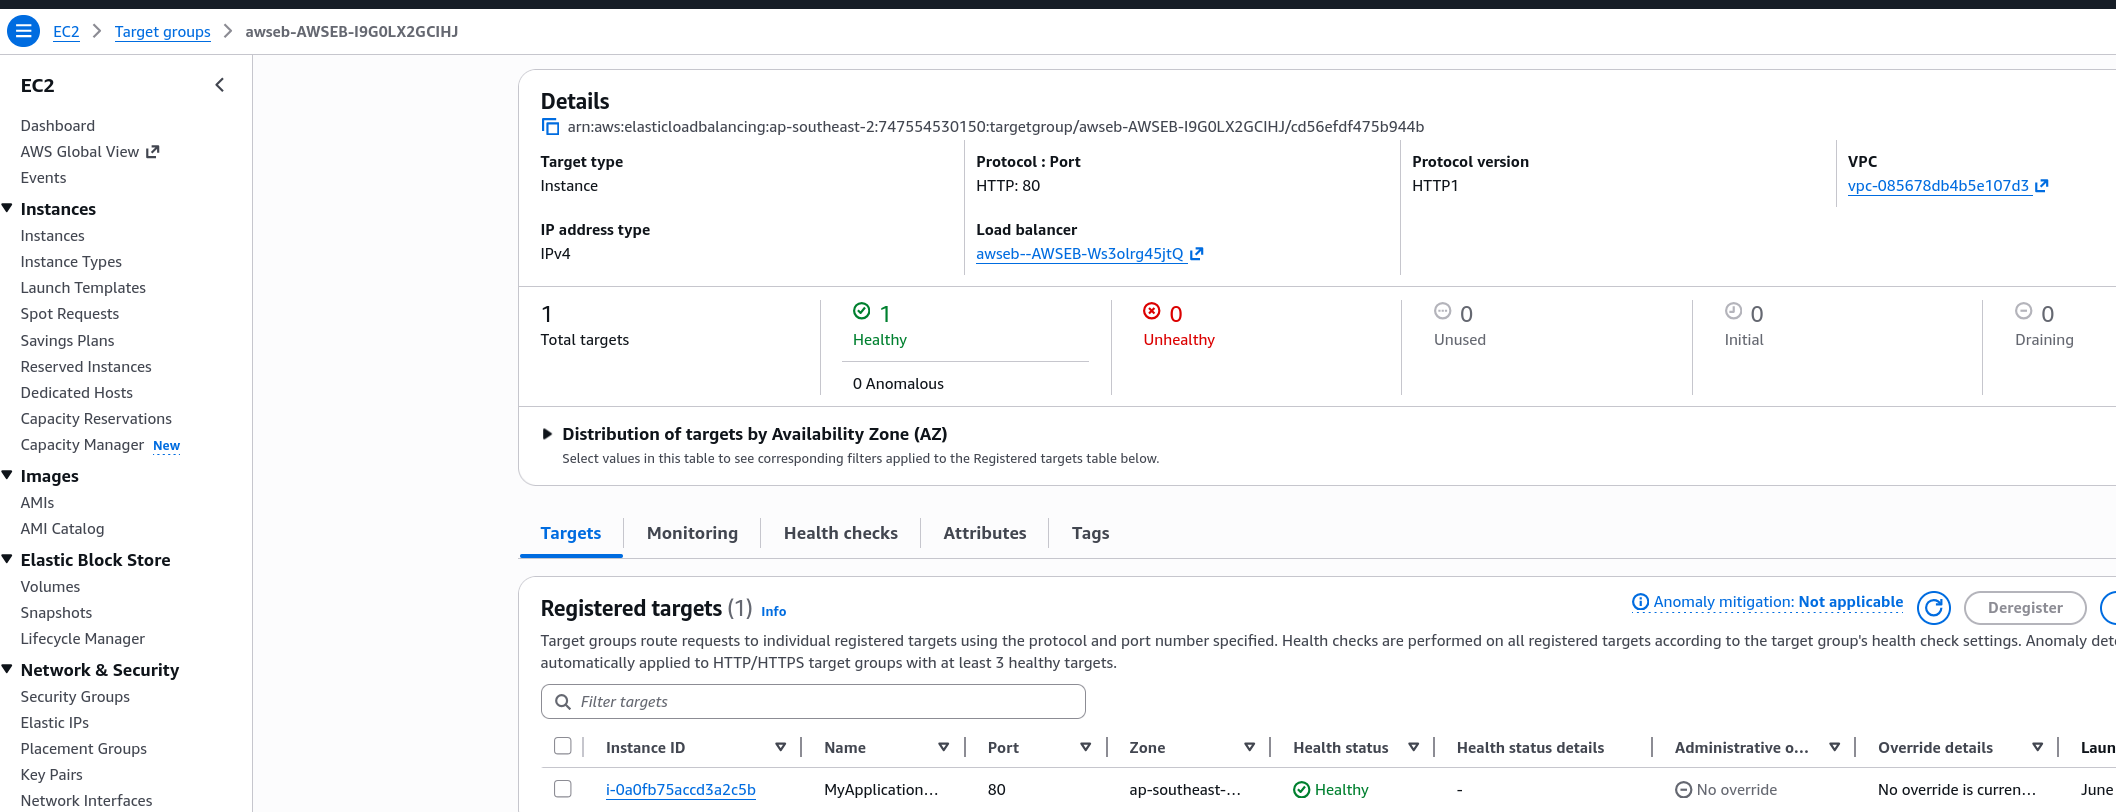The width and height of the screenshot is (2116, 812).
Task: Open Instance Types in sidebar
Action: pos(71,261)
